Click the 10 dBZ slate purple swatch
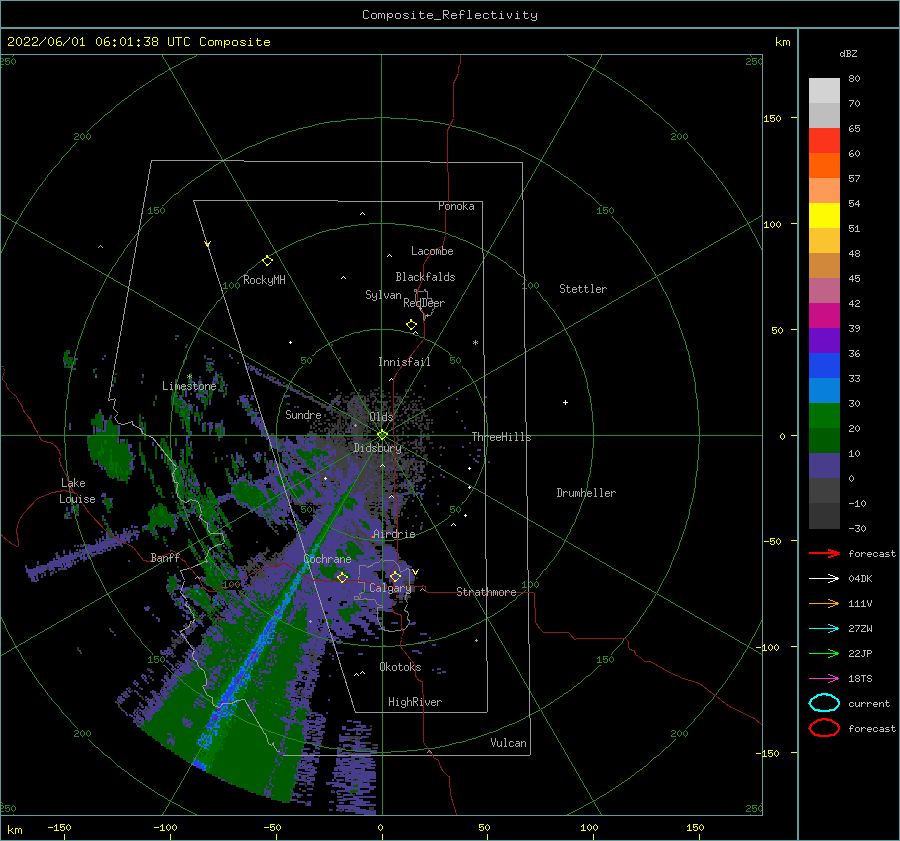Screen dimensions: 900x841 824,466
